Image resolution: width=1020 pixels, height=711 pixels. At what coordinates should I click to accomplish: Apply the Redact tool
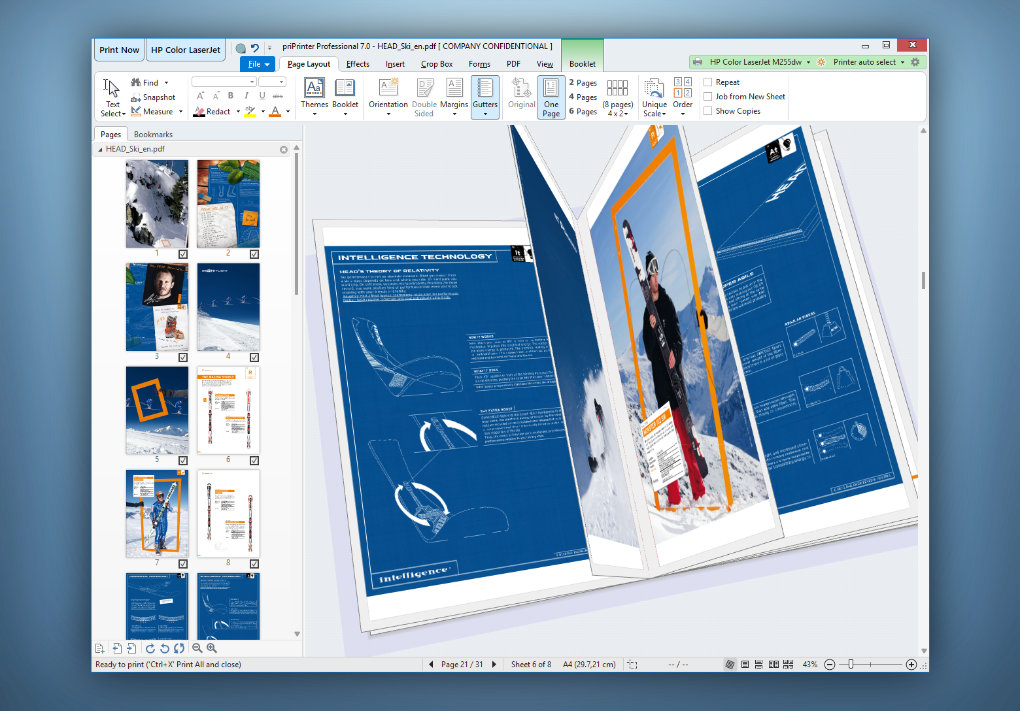click(x=212, y=111)
